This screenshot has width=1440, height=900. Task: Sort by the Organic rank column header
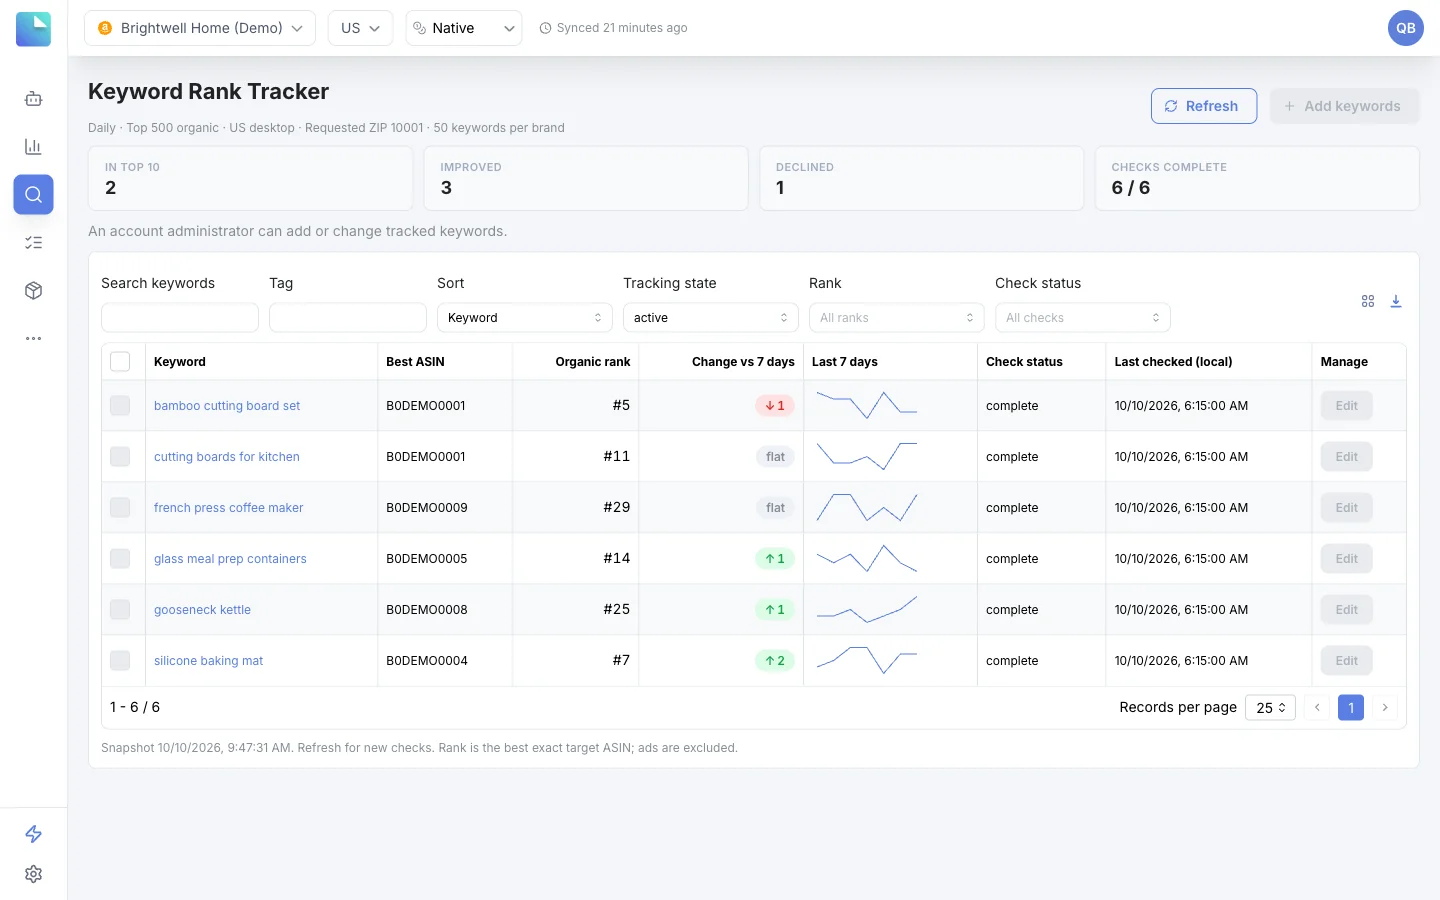[x=593, y=361]
